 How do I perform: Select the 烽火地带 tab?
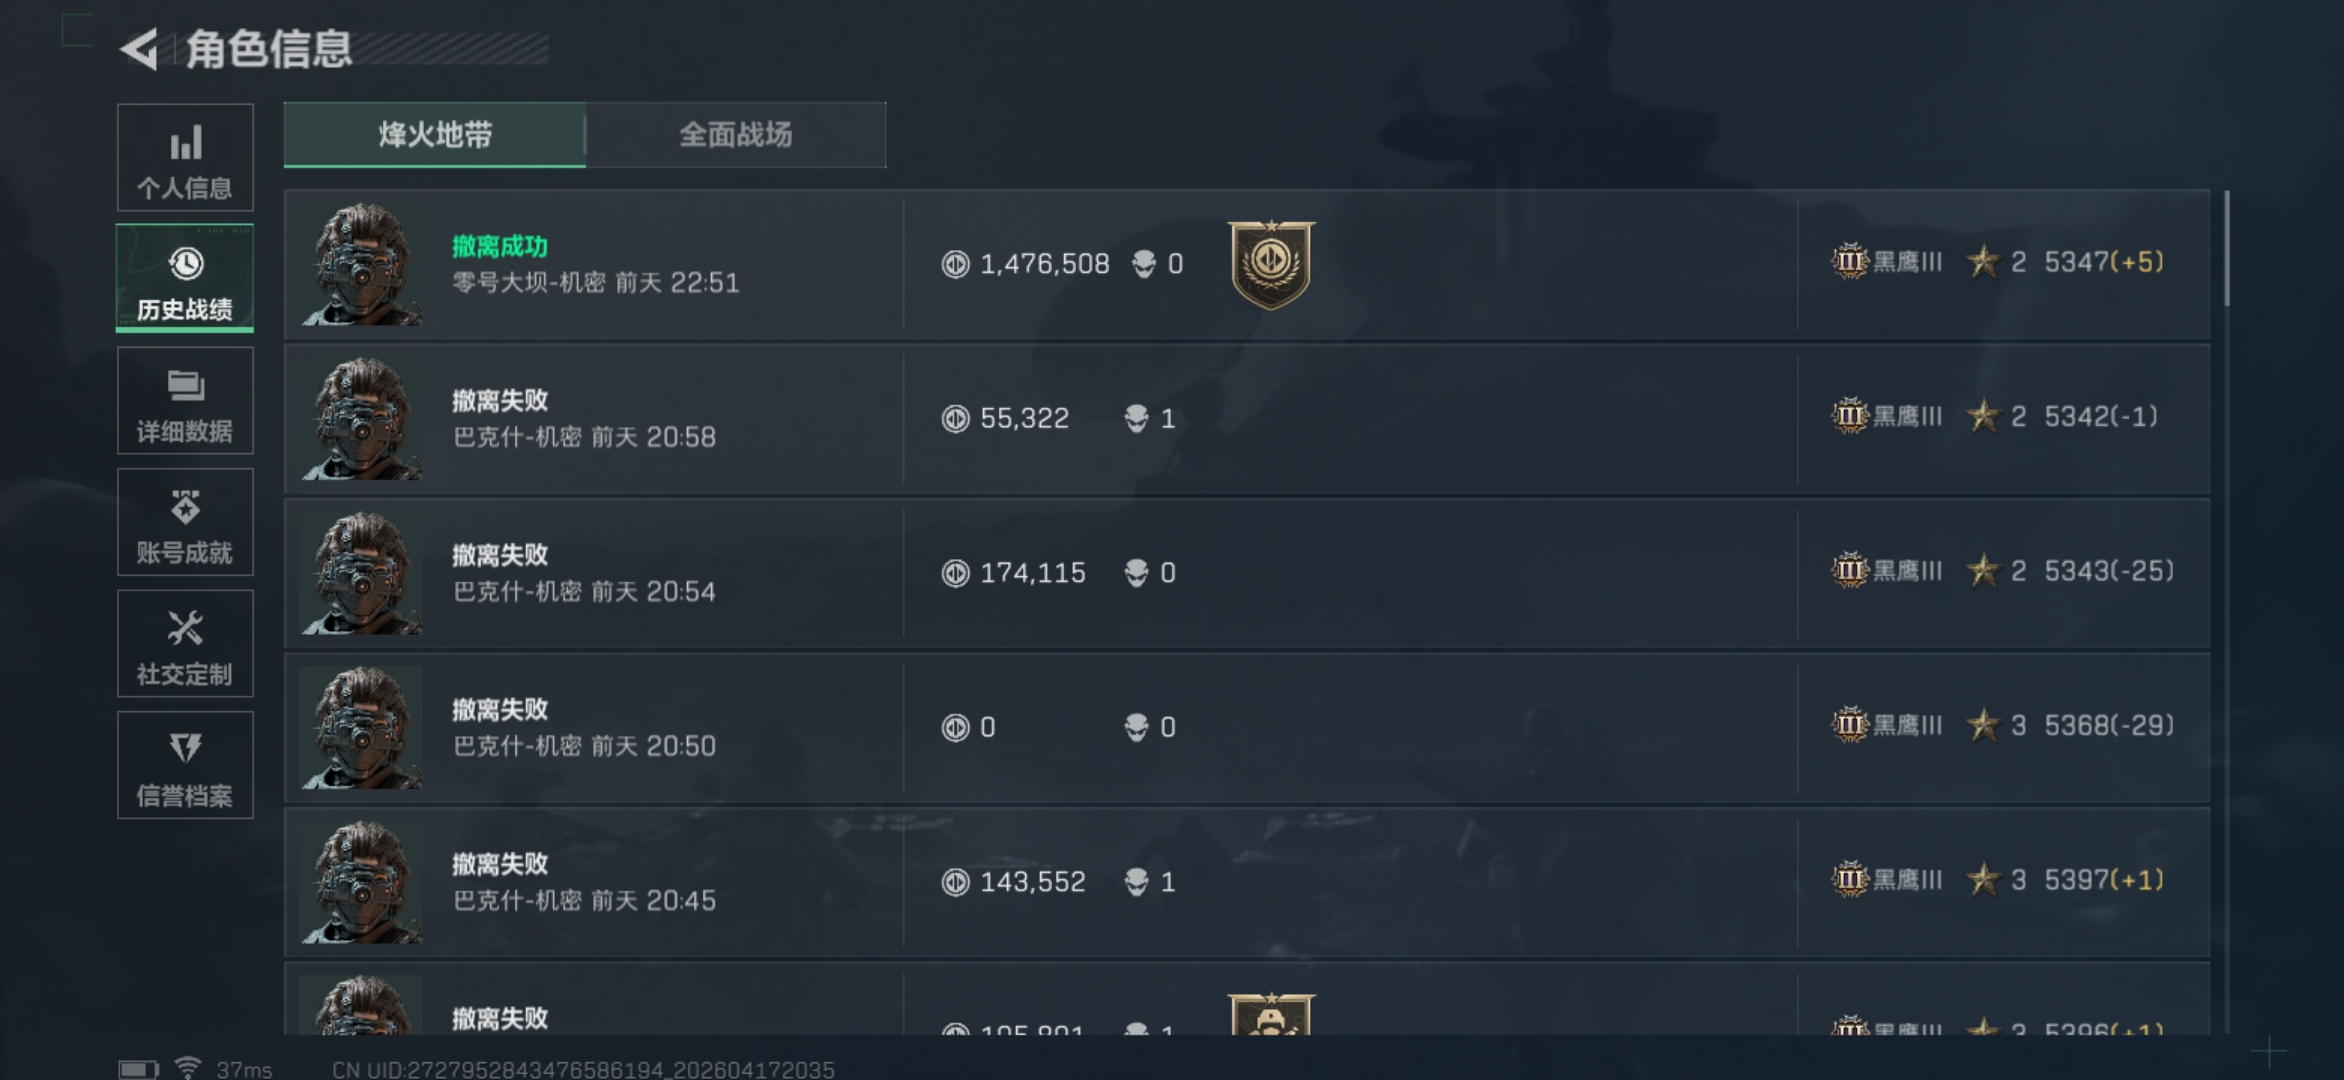[x=435, y=135]
